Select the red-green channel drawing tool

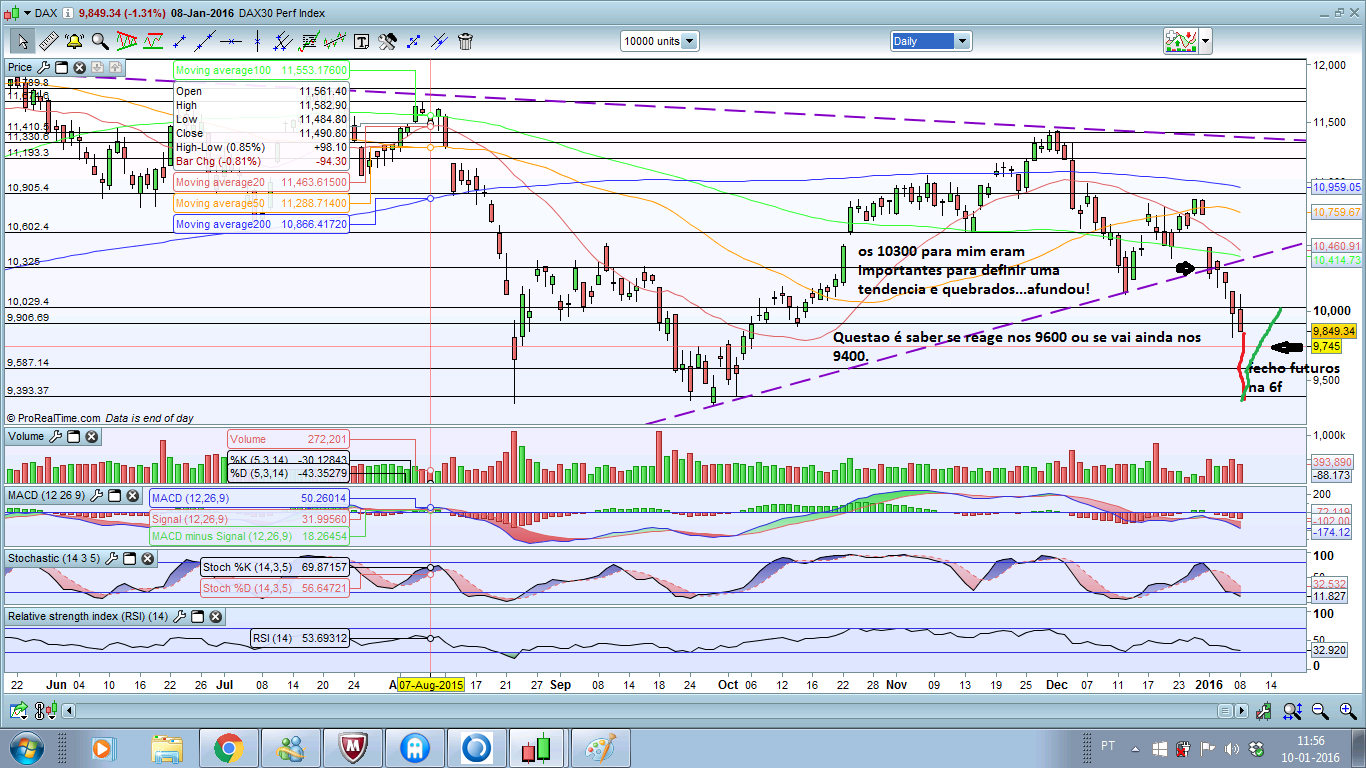(154, 41)
